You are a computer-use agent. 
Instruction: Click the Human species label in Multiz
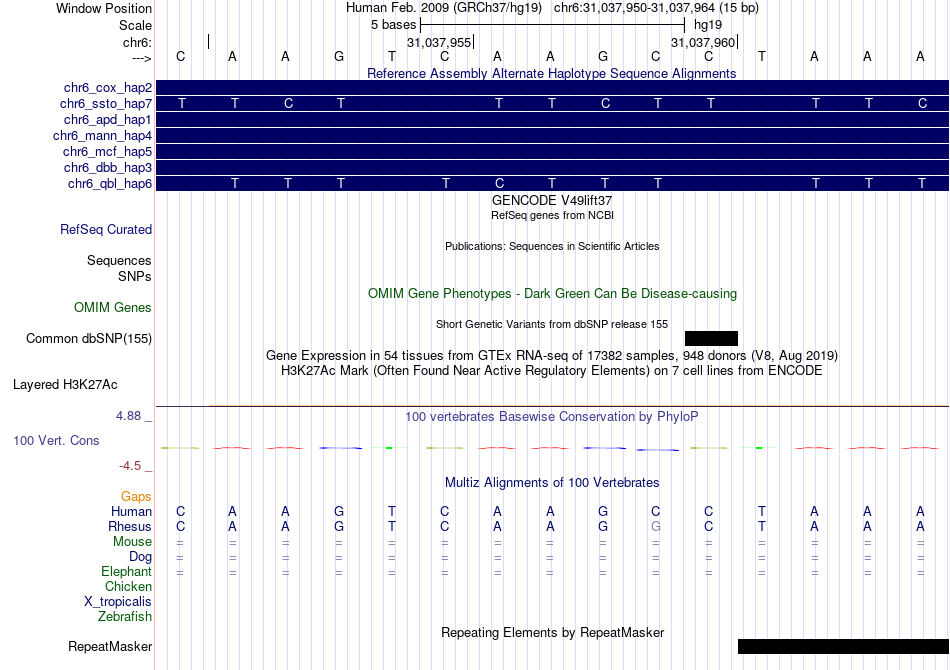131,512
